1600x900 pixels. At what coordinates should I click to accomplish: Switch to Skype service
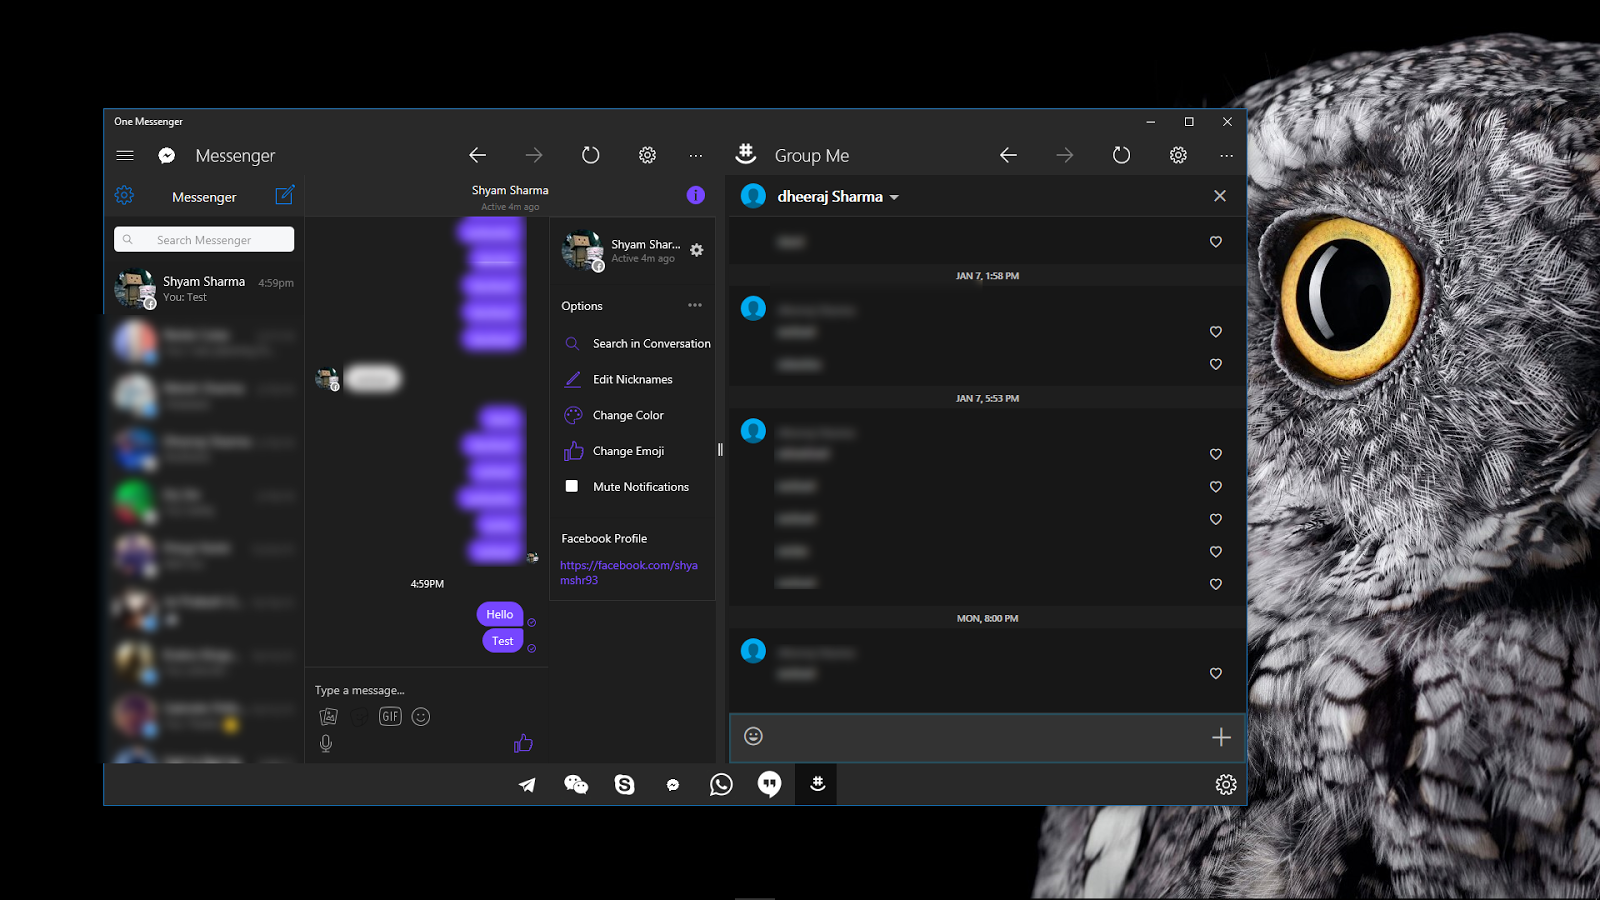625,785
